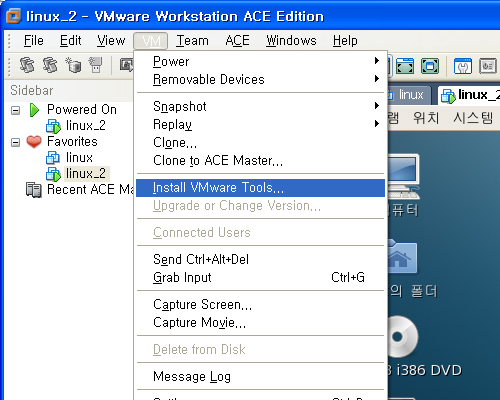Open guest 시스템 menu
This screenshot has height=400, width=500.
[x=473, y=118]
